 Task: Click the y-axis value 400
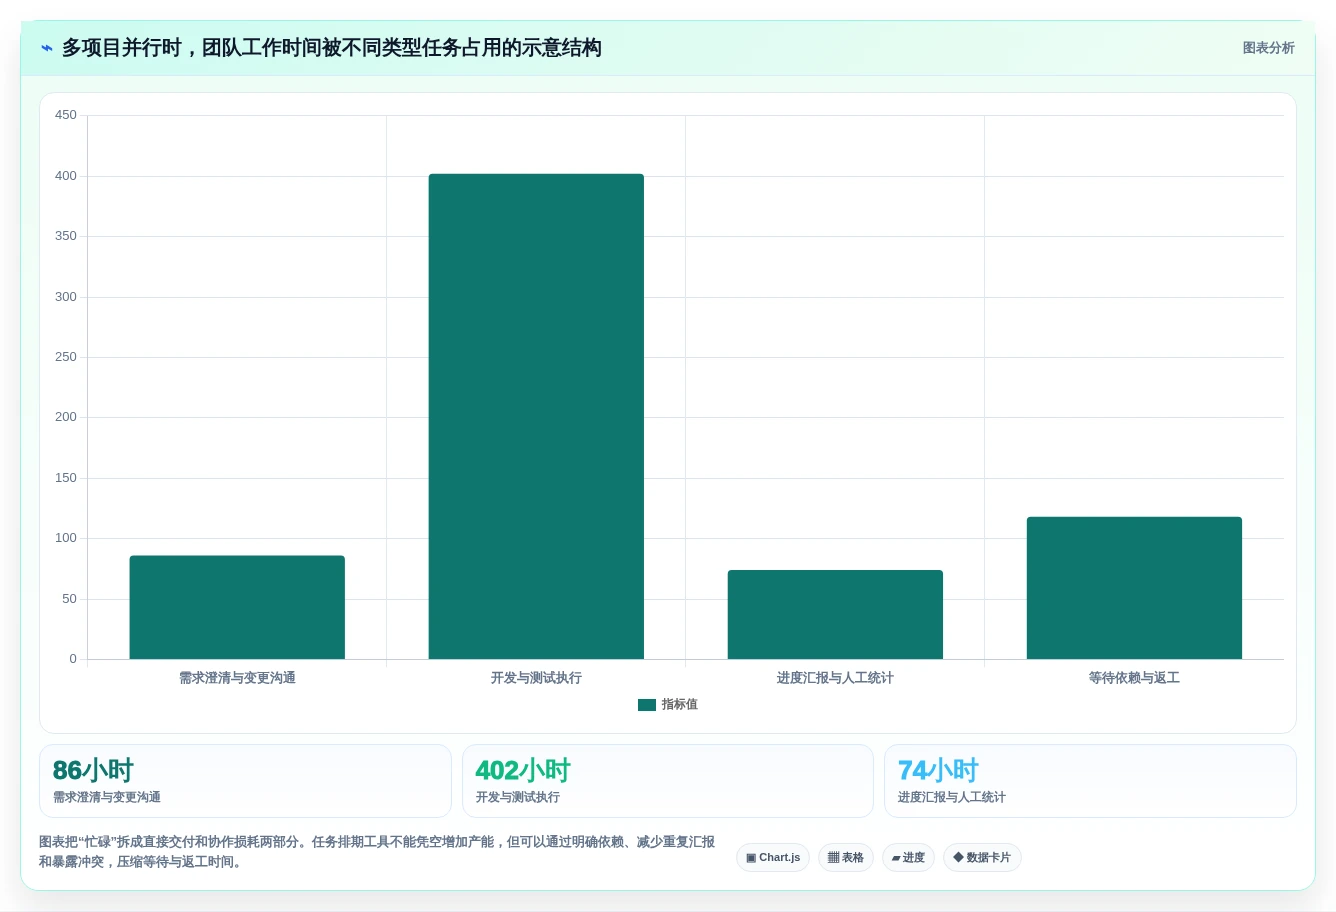[66, 176]
